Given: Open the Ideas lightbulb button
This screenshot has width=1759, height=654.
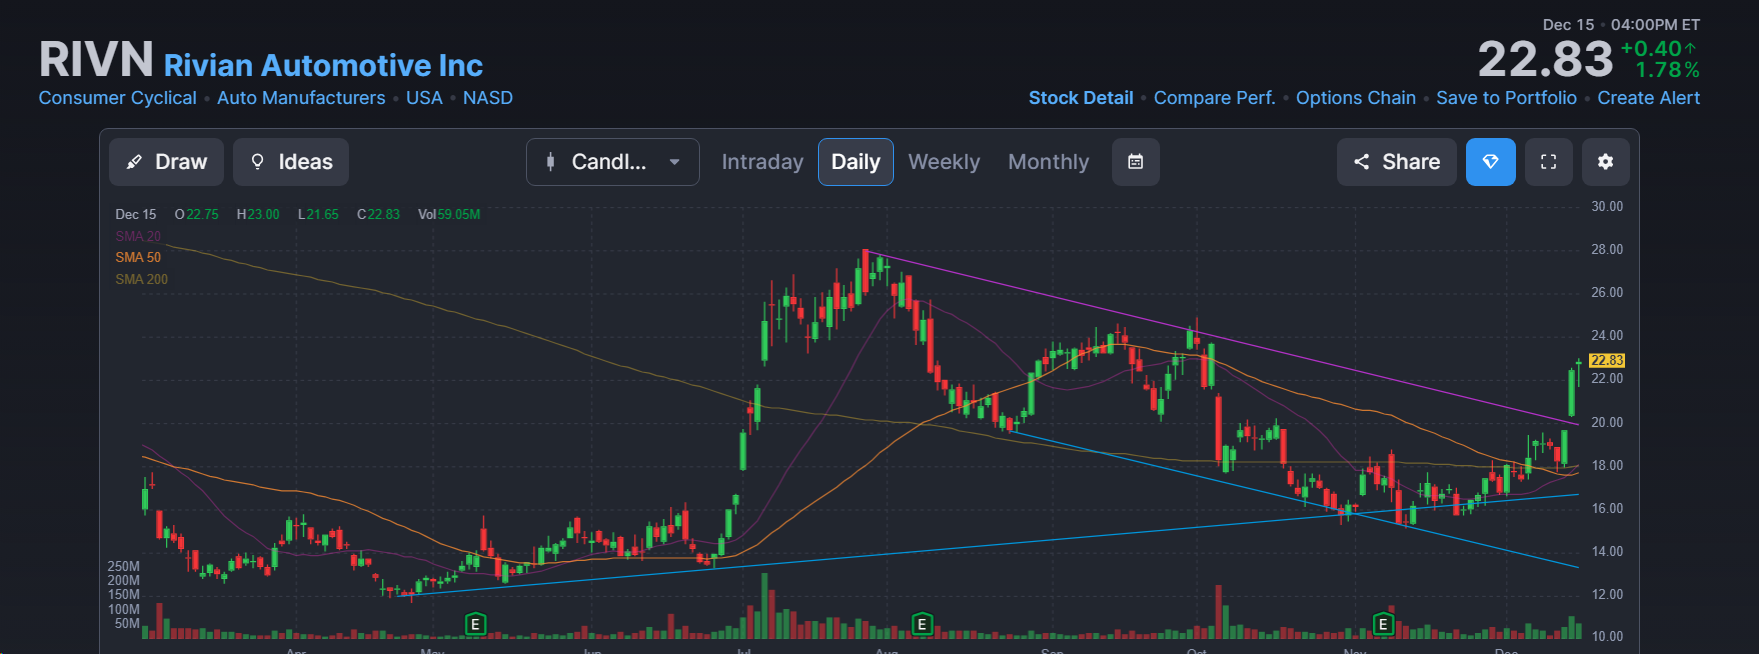Looking at the screenshot, I should (291, 162).
